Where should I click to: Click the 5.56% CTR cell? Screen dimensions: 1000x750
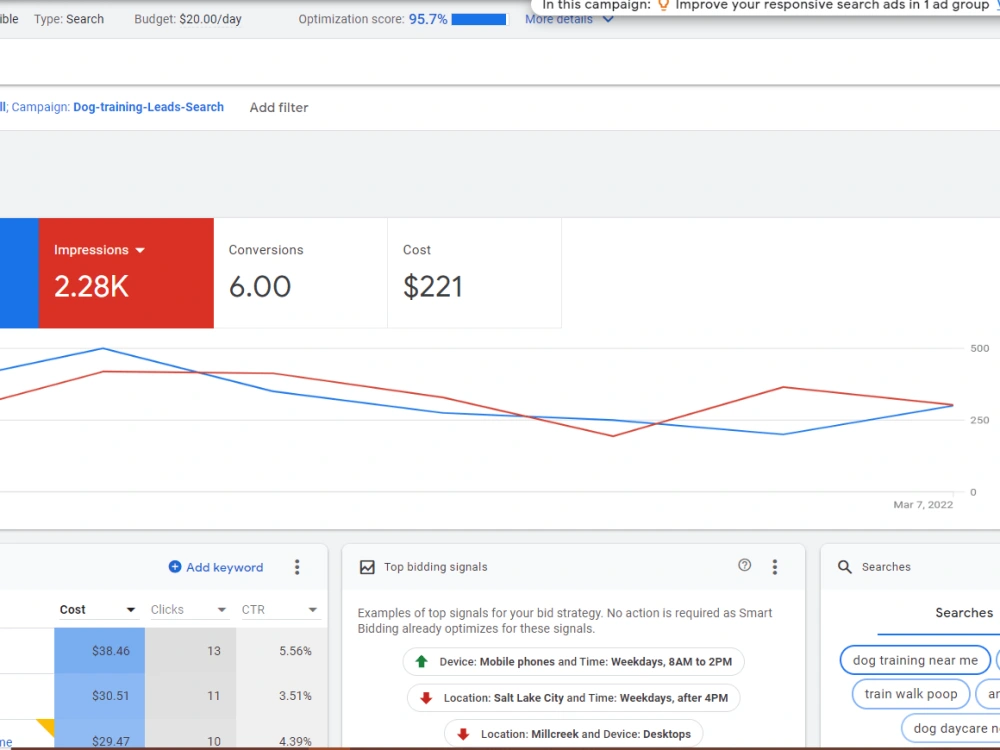click(x=281, y=651)
